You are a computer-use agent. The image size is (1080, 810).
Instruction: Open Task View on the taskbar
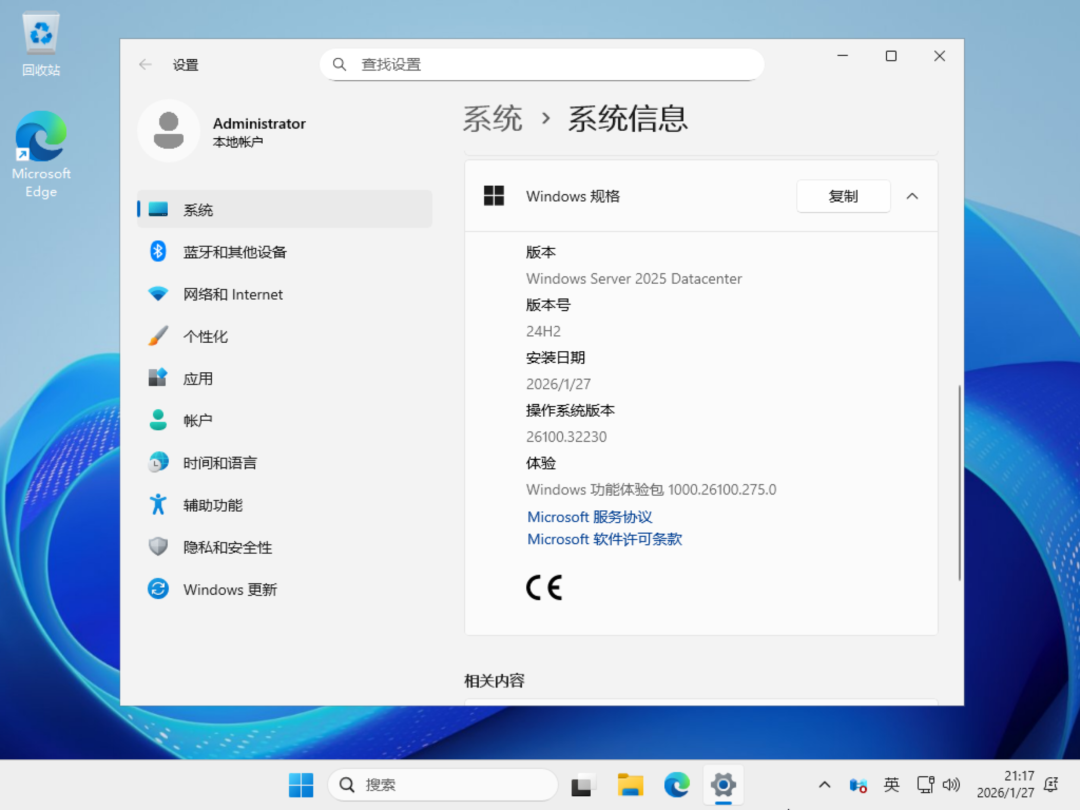click(x=581, y=785)
